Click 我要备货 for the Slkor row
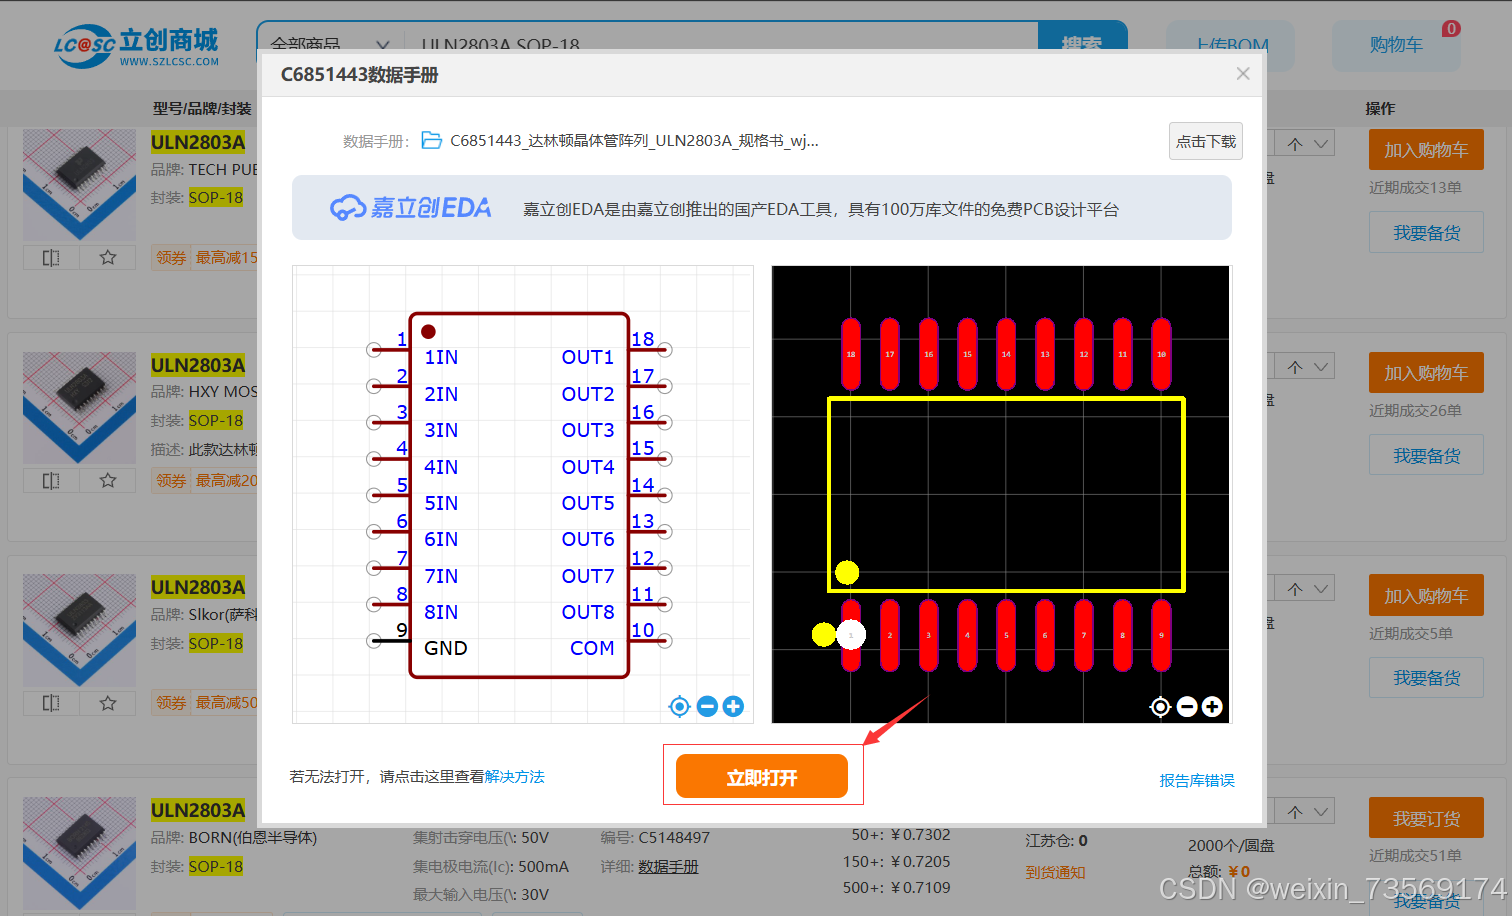 (x=1426, y=678)
